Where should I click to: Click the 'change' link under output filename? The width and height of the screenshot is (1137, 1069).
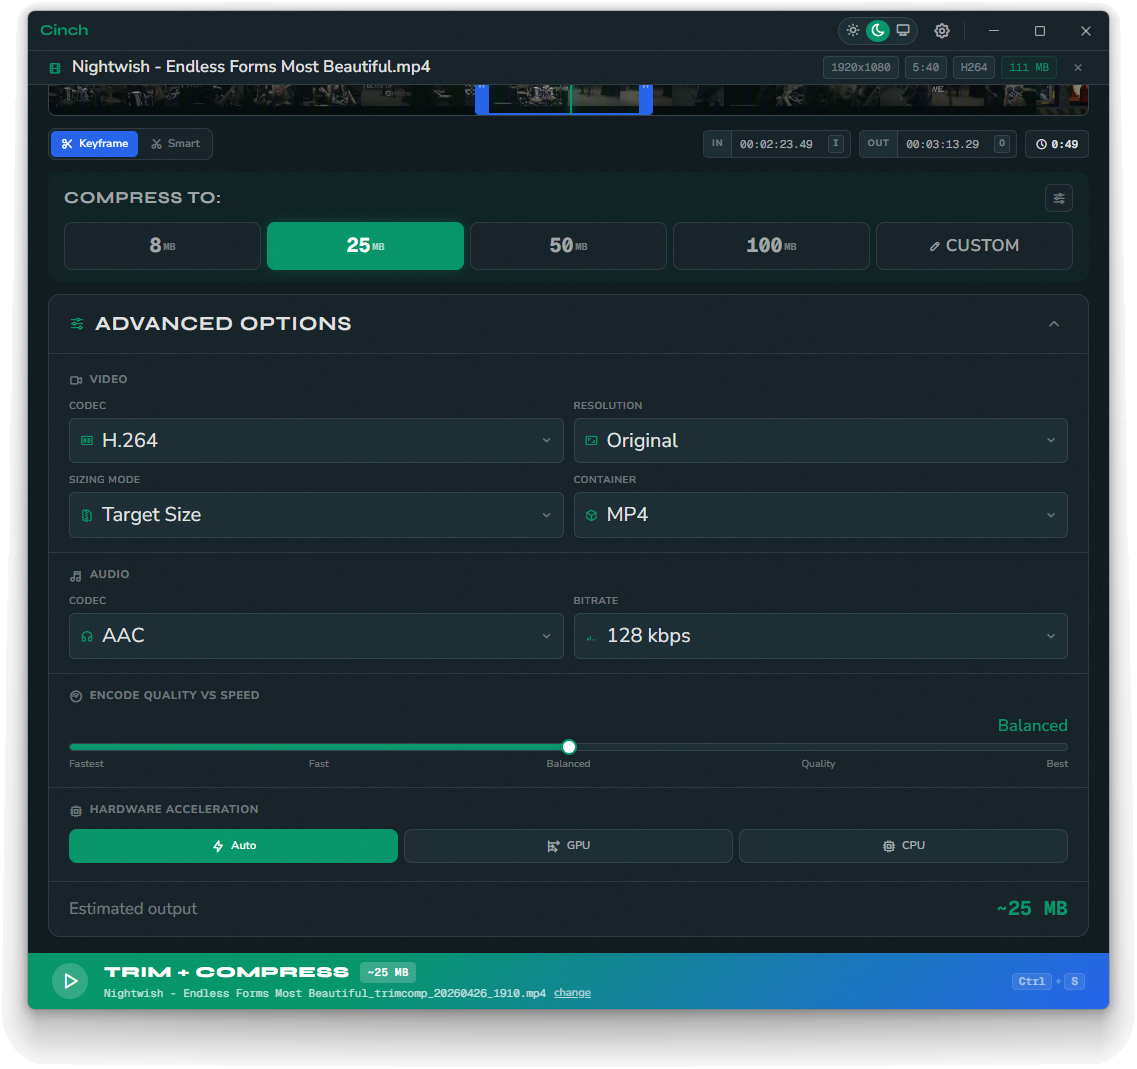click(x=572, y=993)
